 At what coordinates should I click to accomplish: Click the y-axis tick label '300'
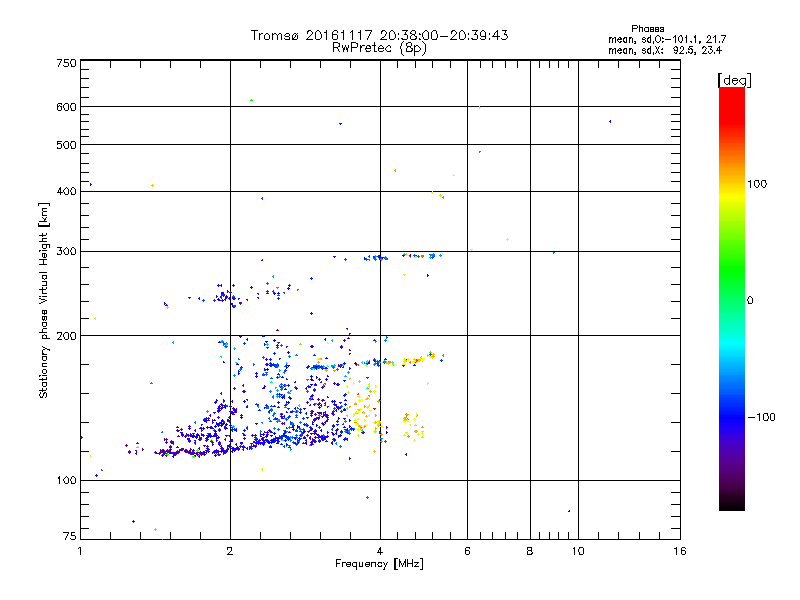(66, 251)
